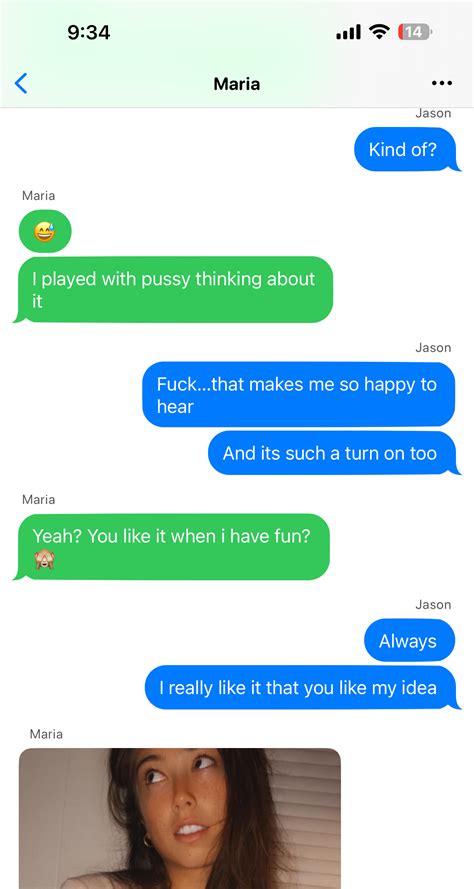The image size is (474, 889).
Task: Open Maria's contact details from title
Action: [236, 84]
